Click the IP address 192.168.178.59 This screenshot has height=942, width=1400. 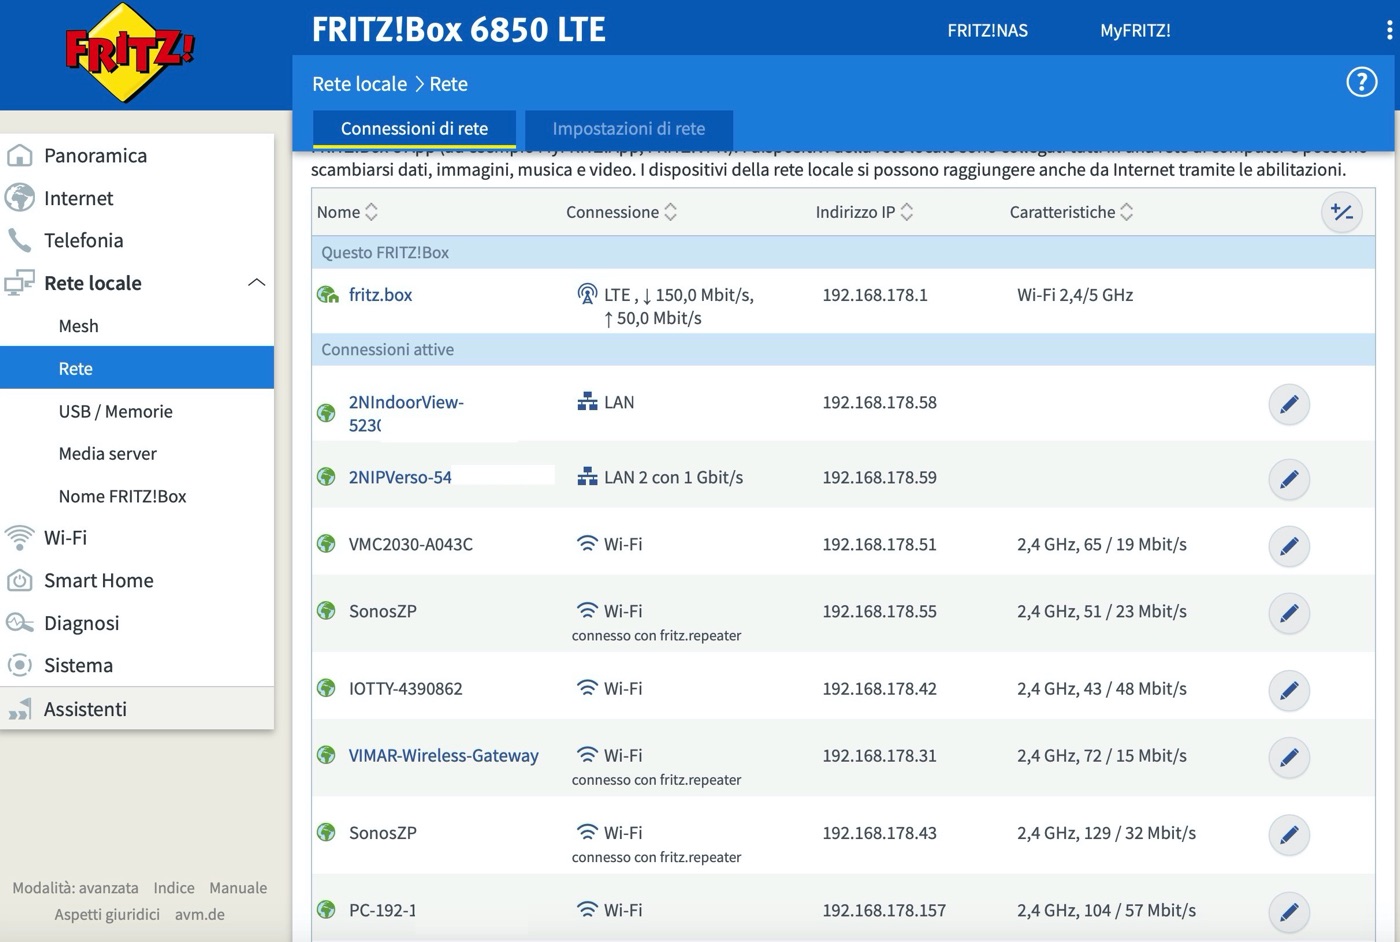tap(879, 477)
